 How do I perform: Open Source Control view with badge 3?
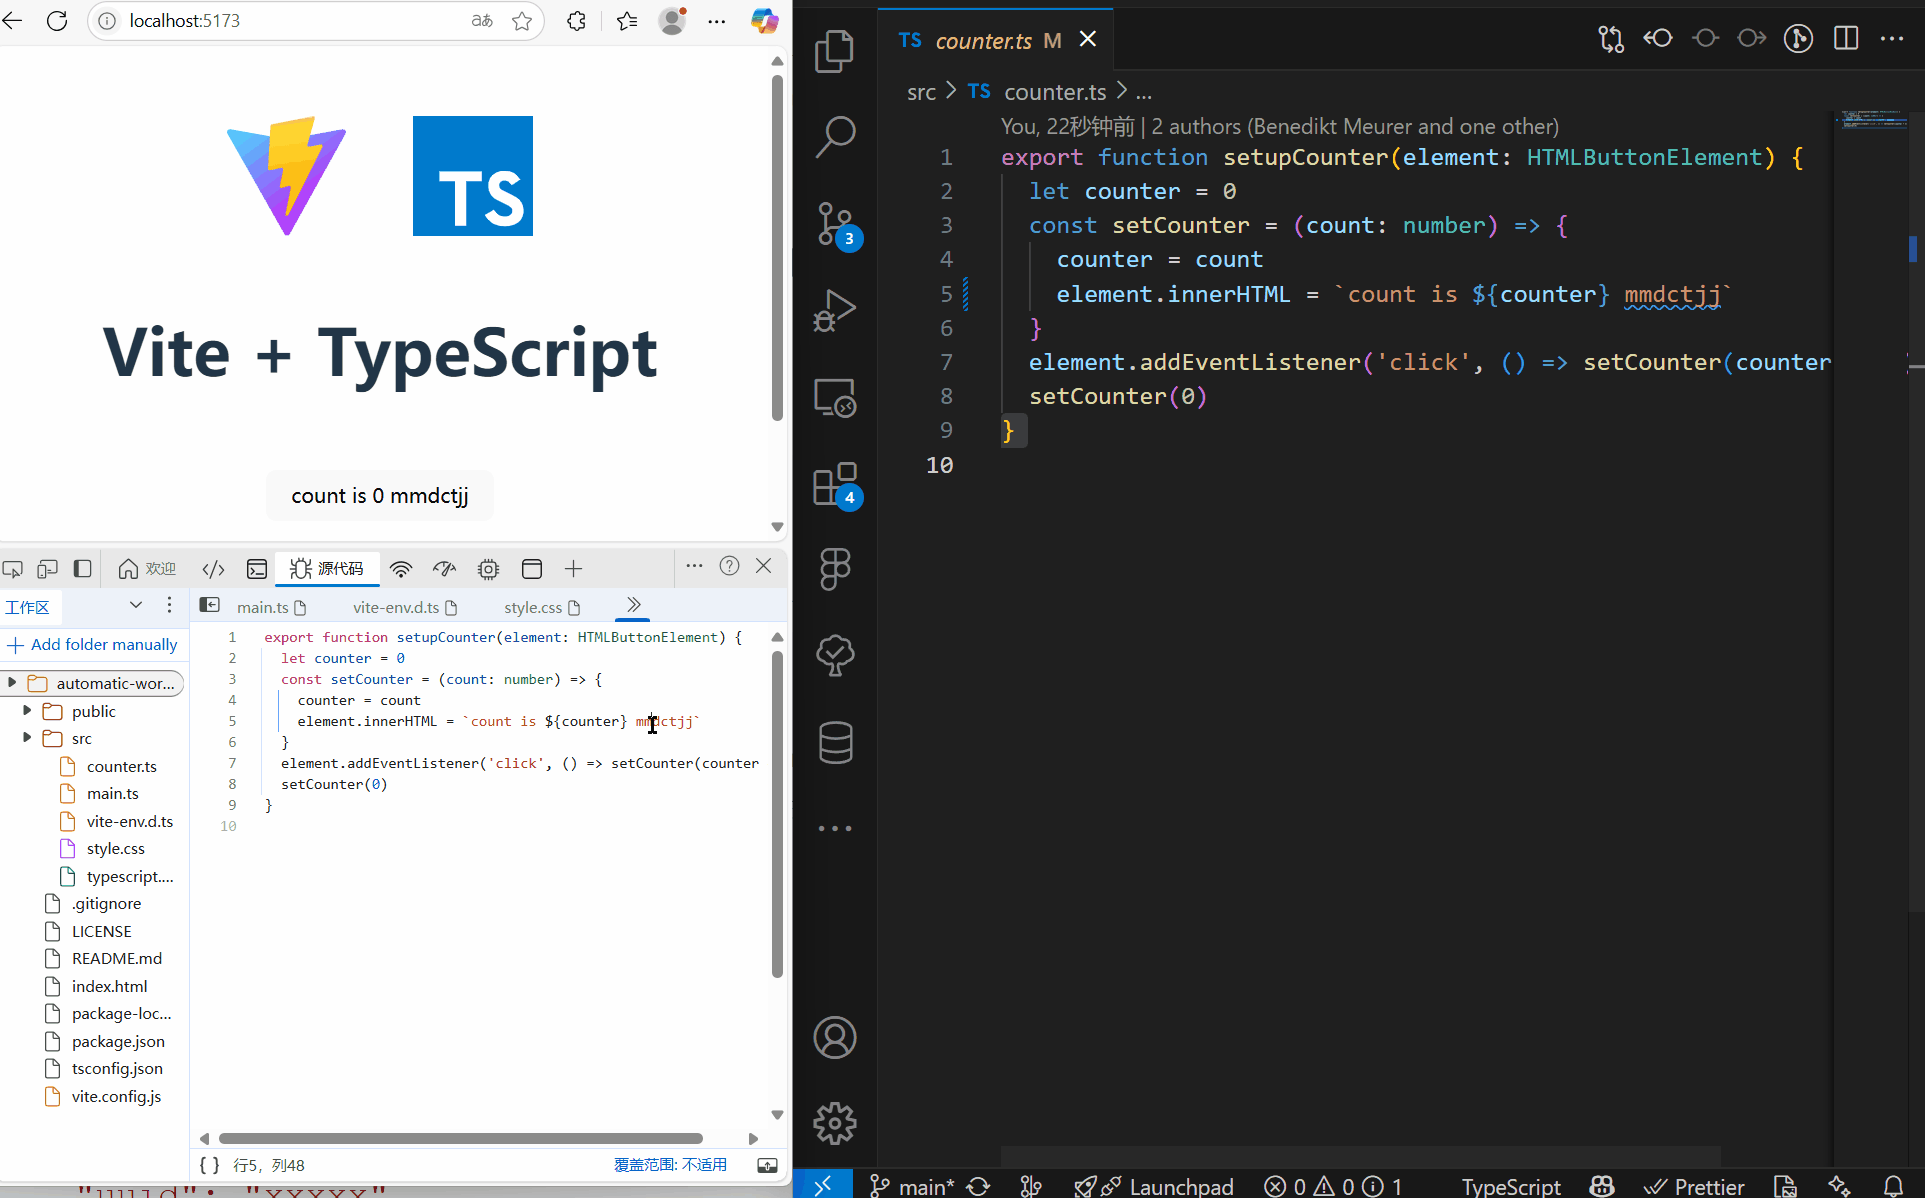click(x=835, y=224)
